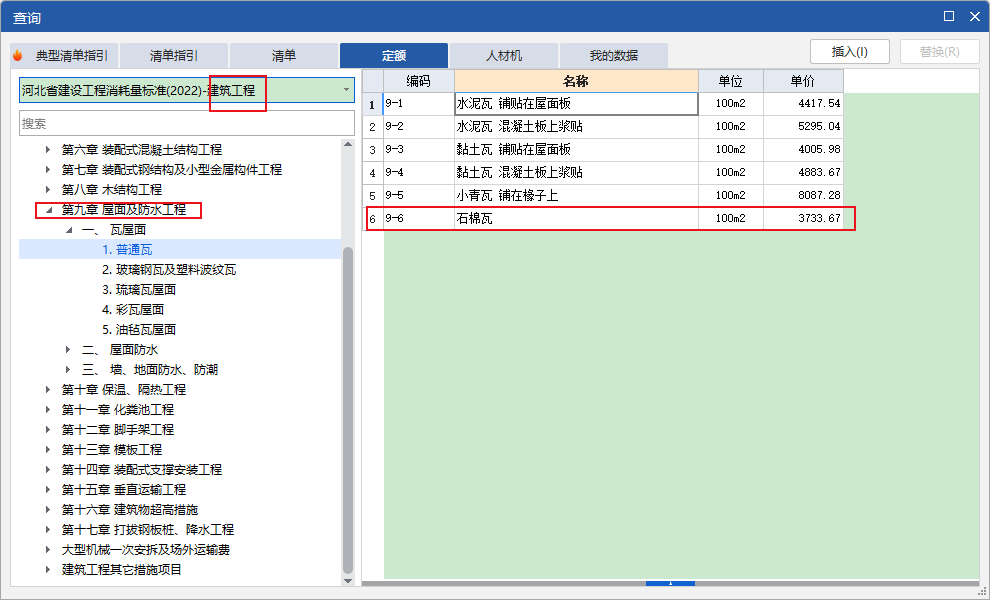Image resolution: width=990 pixels, height=600 pixels.
Task: Expand 第十二章 脚手架工程 node
Action: [48, 429]
